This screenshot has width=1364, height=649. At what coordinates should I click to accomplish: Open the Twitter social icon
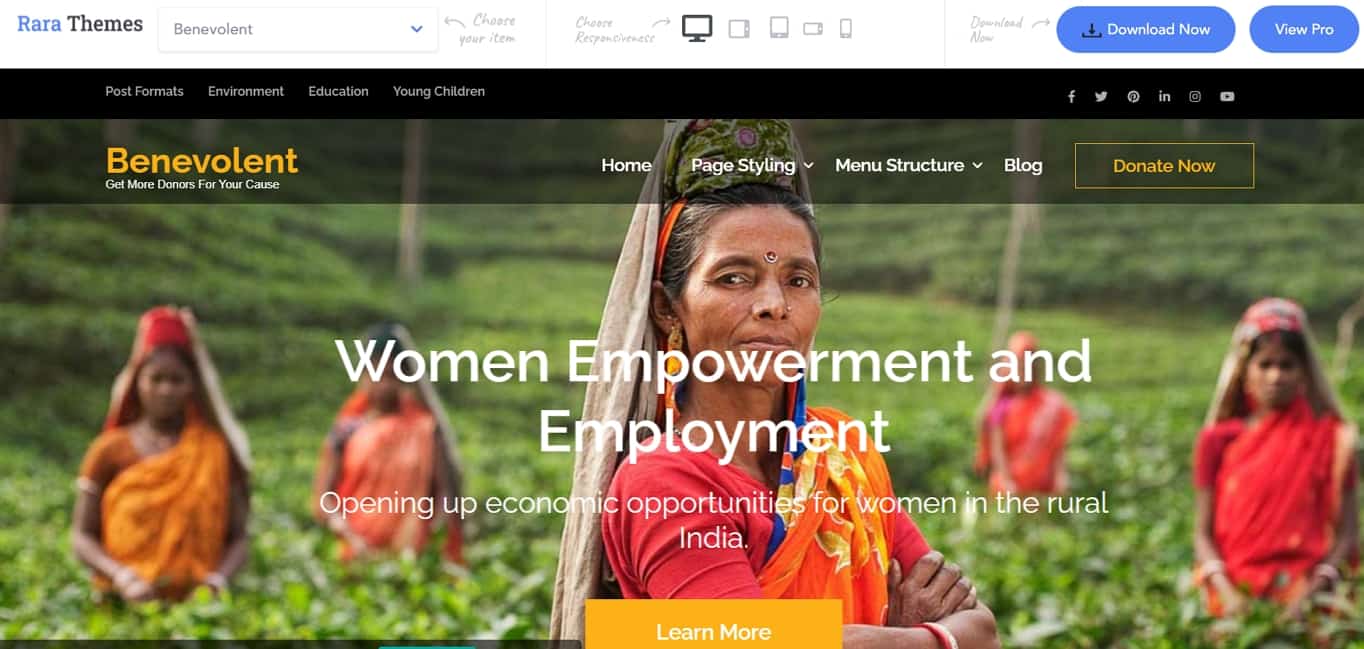(x=1101, y=96)
